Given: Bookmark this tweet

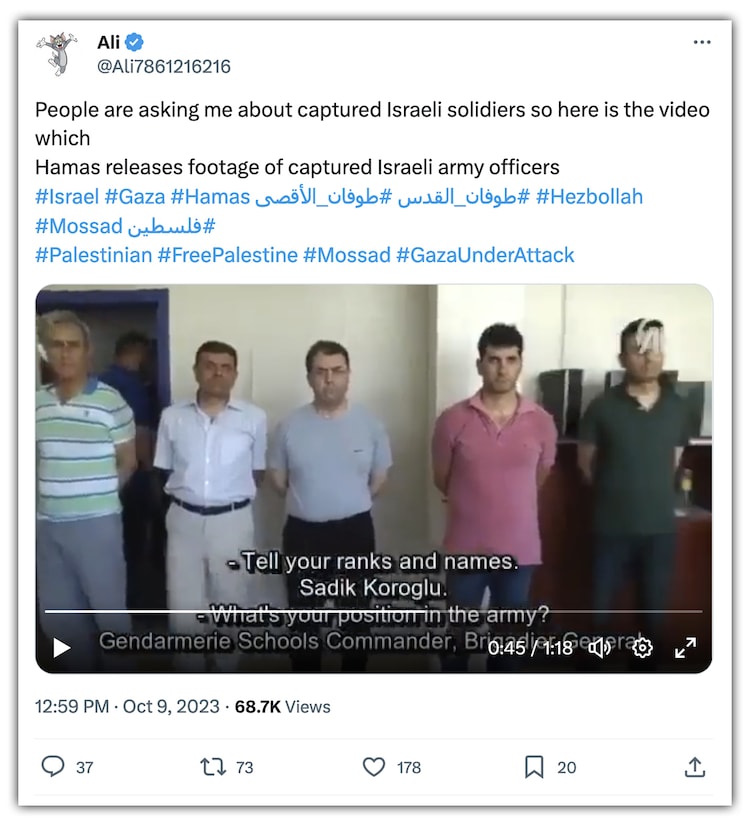Looking at the screenshot, I should (x=534, y=767).
